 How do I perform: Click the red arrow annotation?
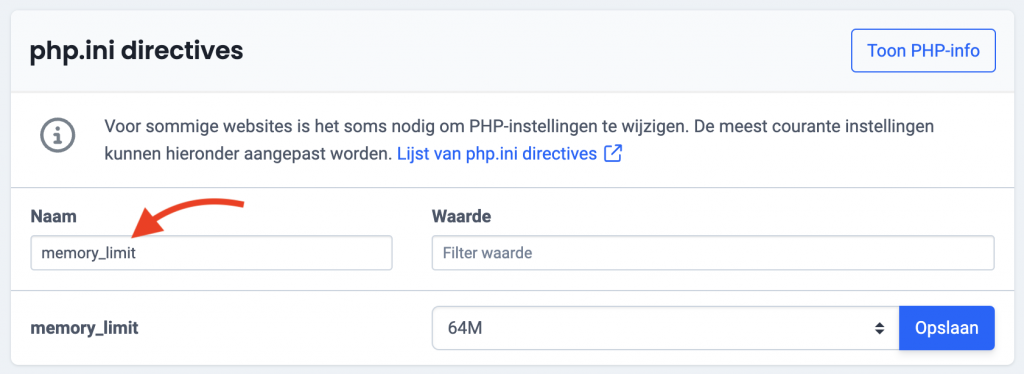click(x=186, y=217)
